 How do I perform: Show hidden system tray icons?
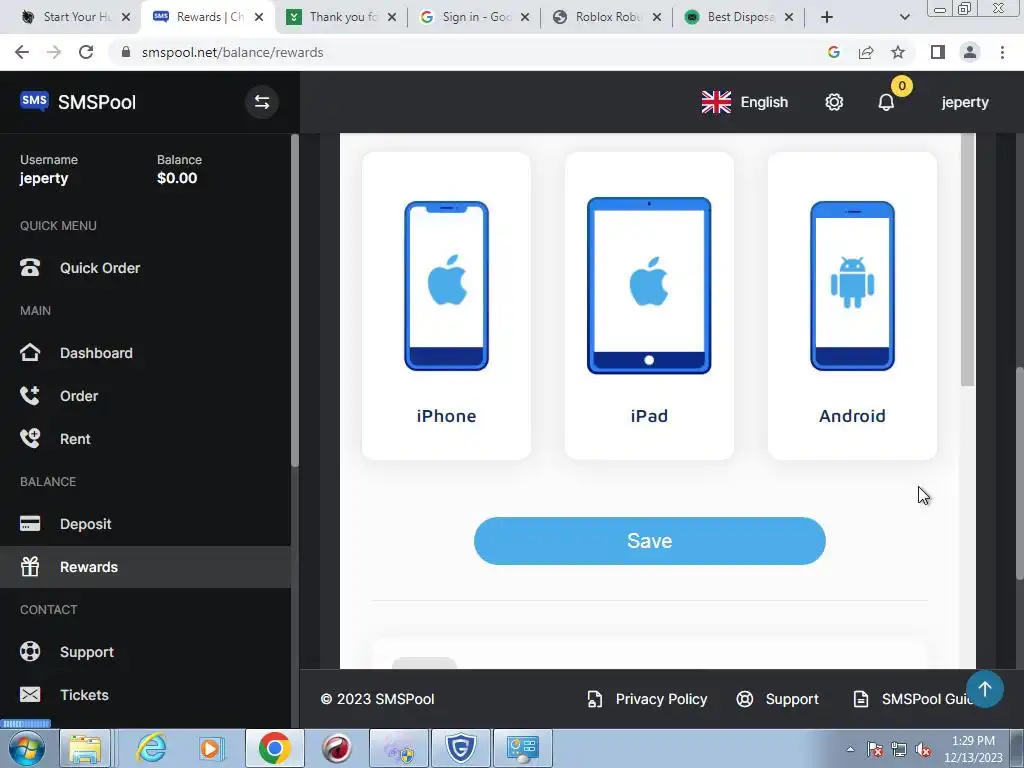point(850,749)
